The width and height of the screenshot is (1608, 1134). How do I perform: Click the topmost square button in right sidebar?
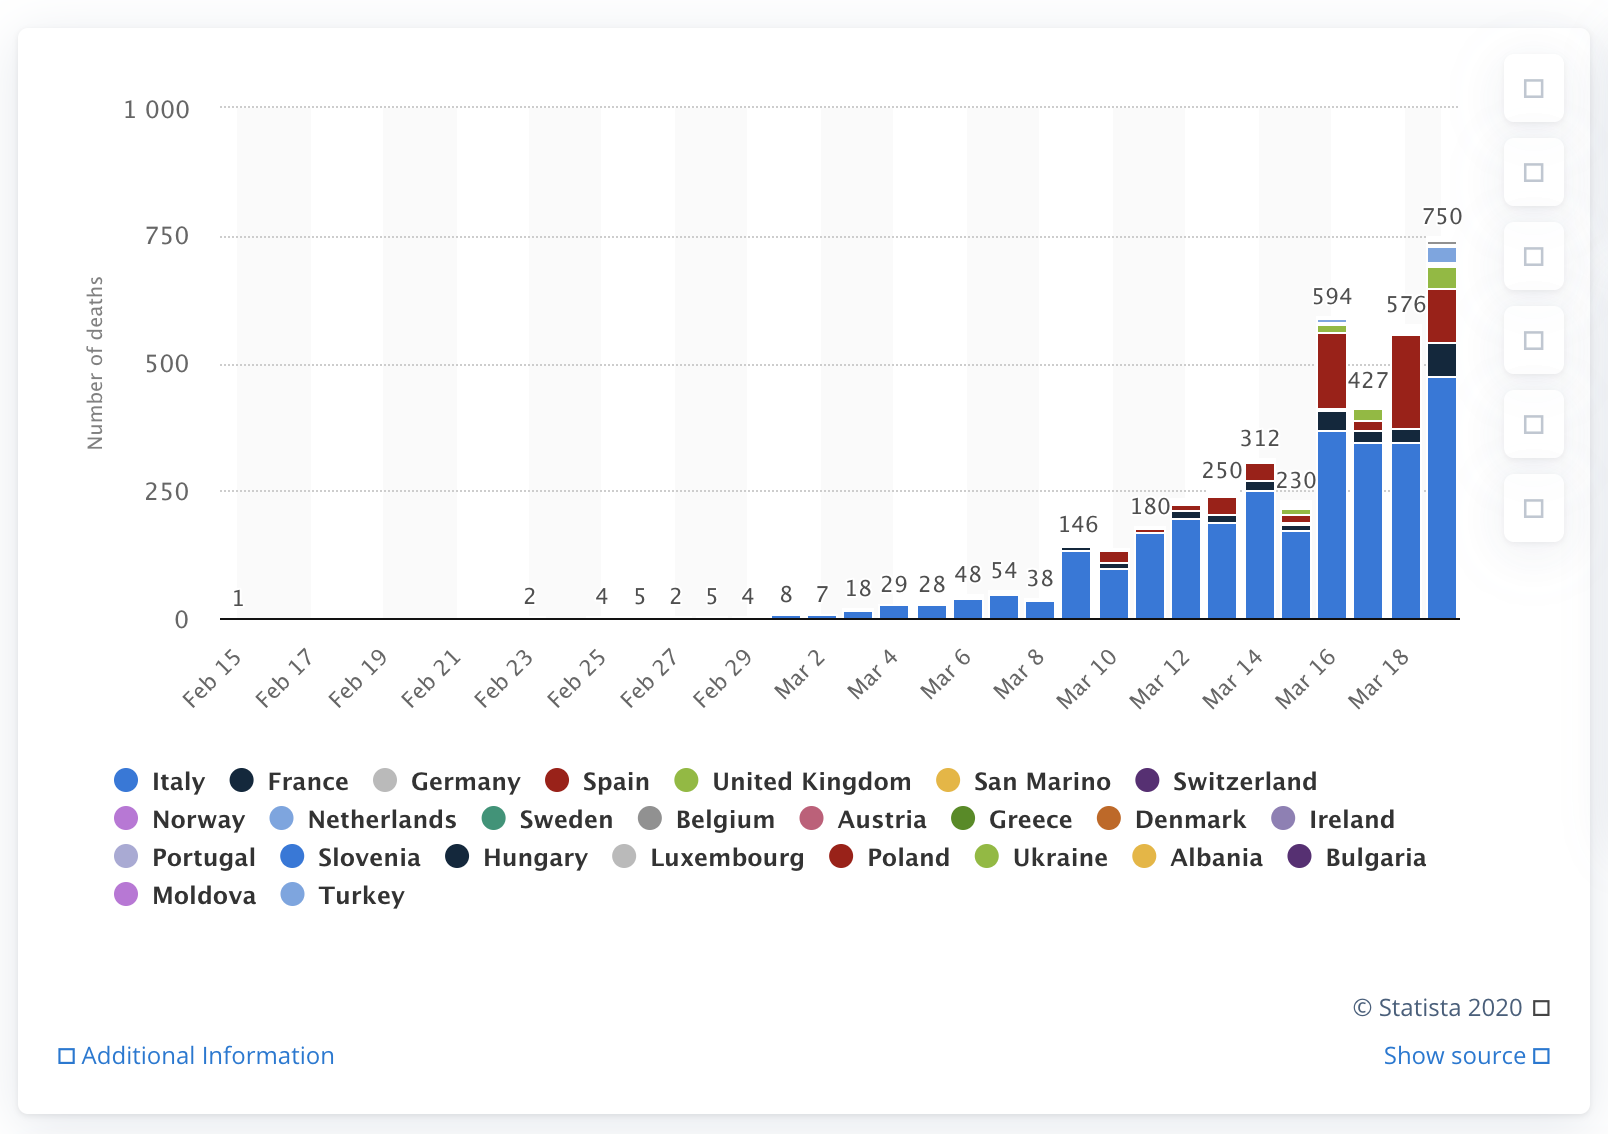coord(1533,89)
